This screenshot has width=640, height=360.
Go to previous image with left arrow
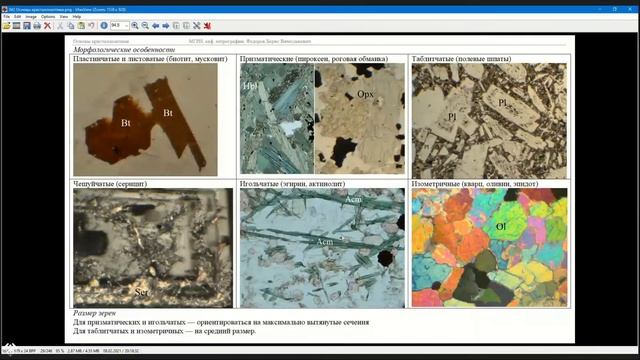pyautogui.click(x=156, y=26)
